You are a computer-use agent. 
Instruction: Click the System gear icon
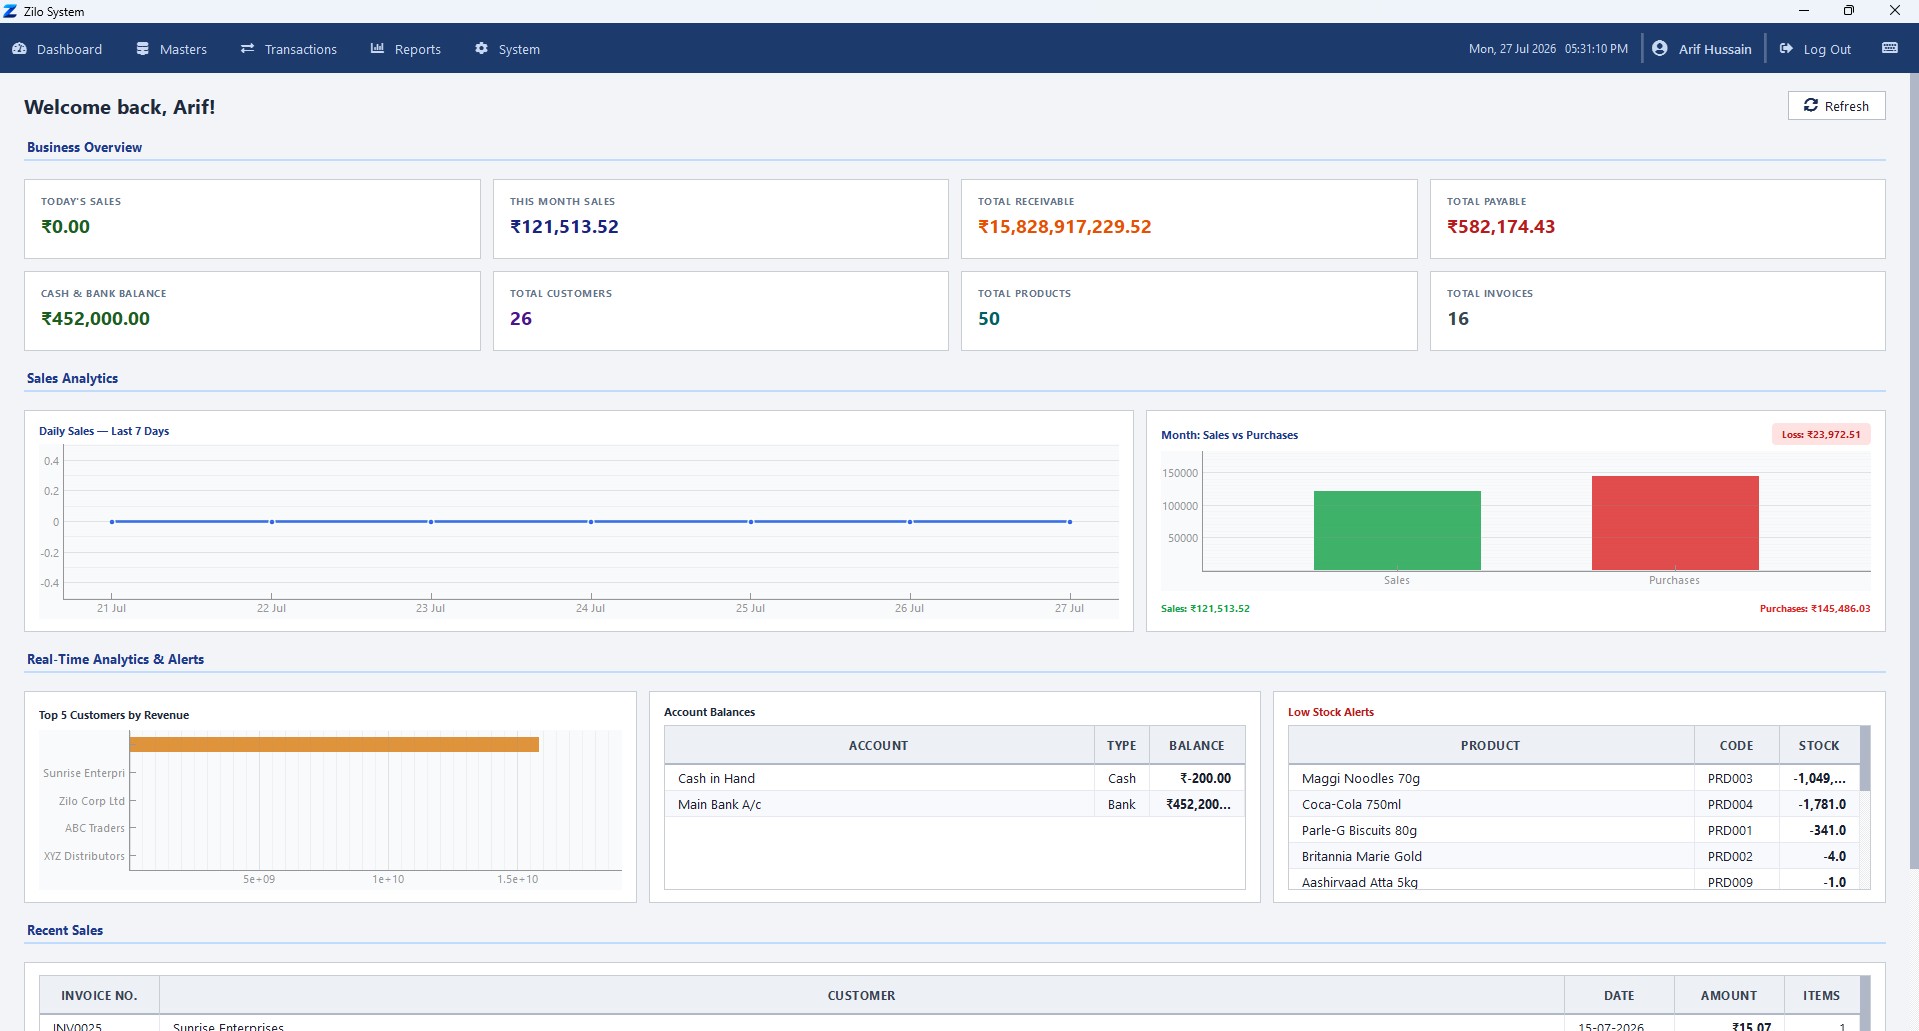tap(481, 49)
